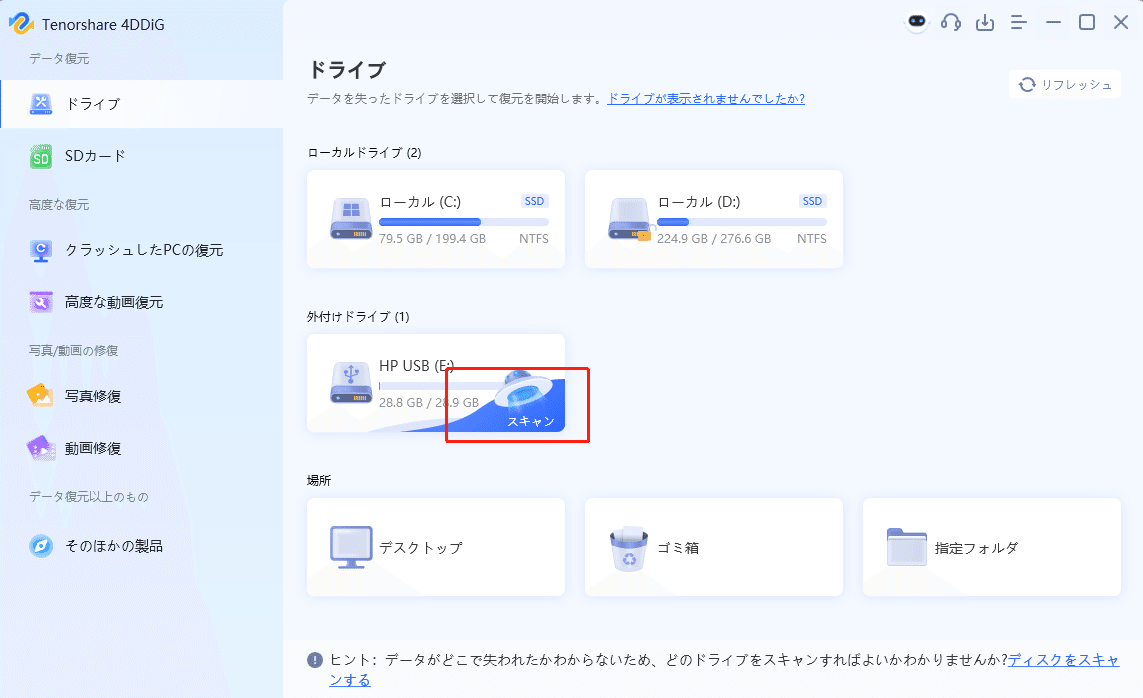Image resolution: width=1143 pixels, height=698 pixels.
Task: Open the hamburger menu icon
Action: 1019,23
